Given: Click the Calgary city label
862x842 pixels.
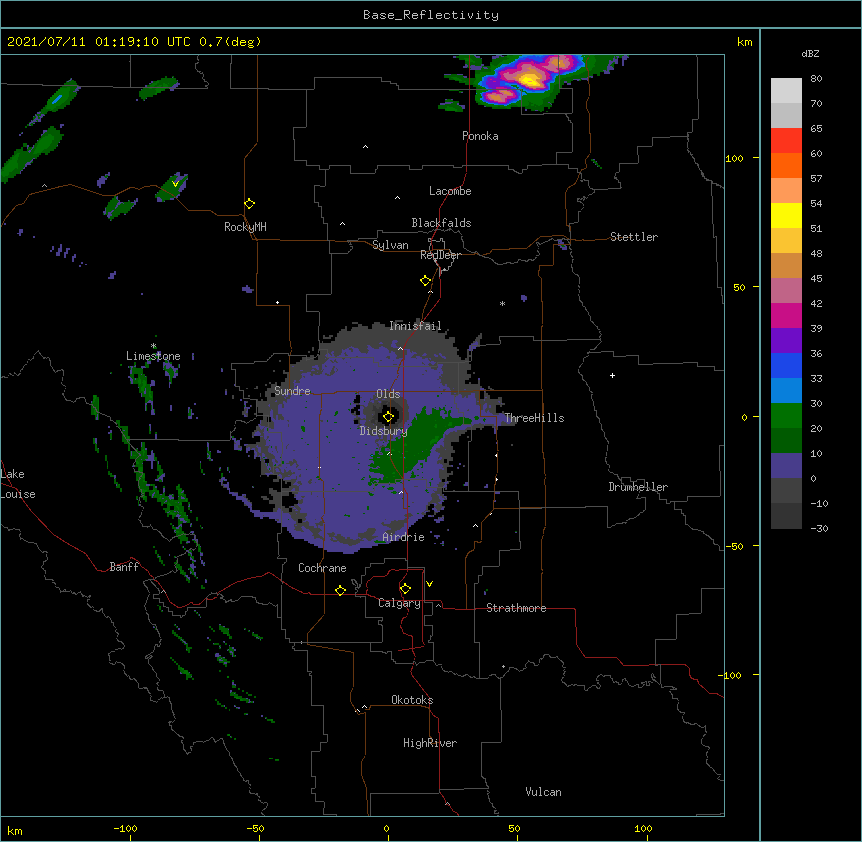Looking at the screenshot, I should click(399, 603).
